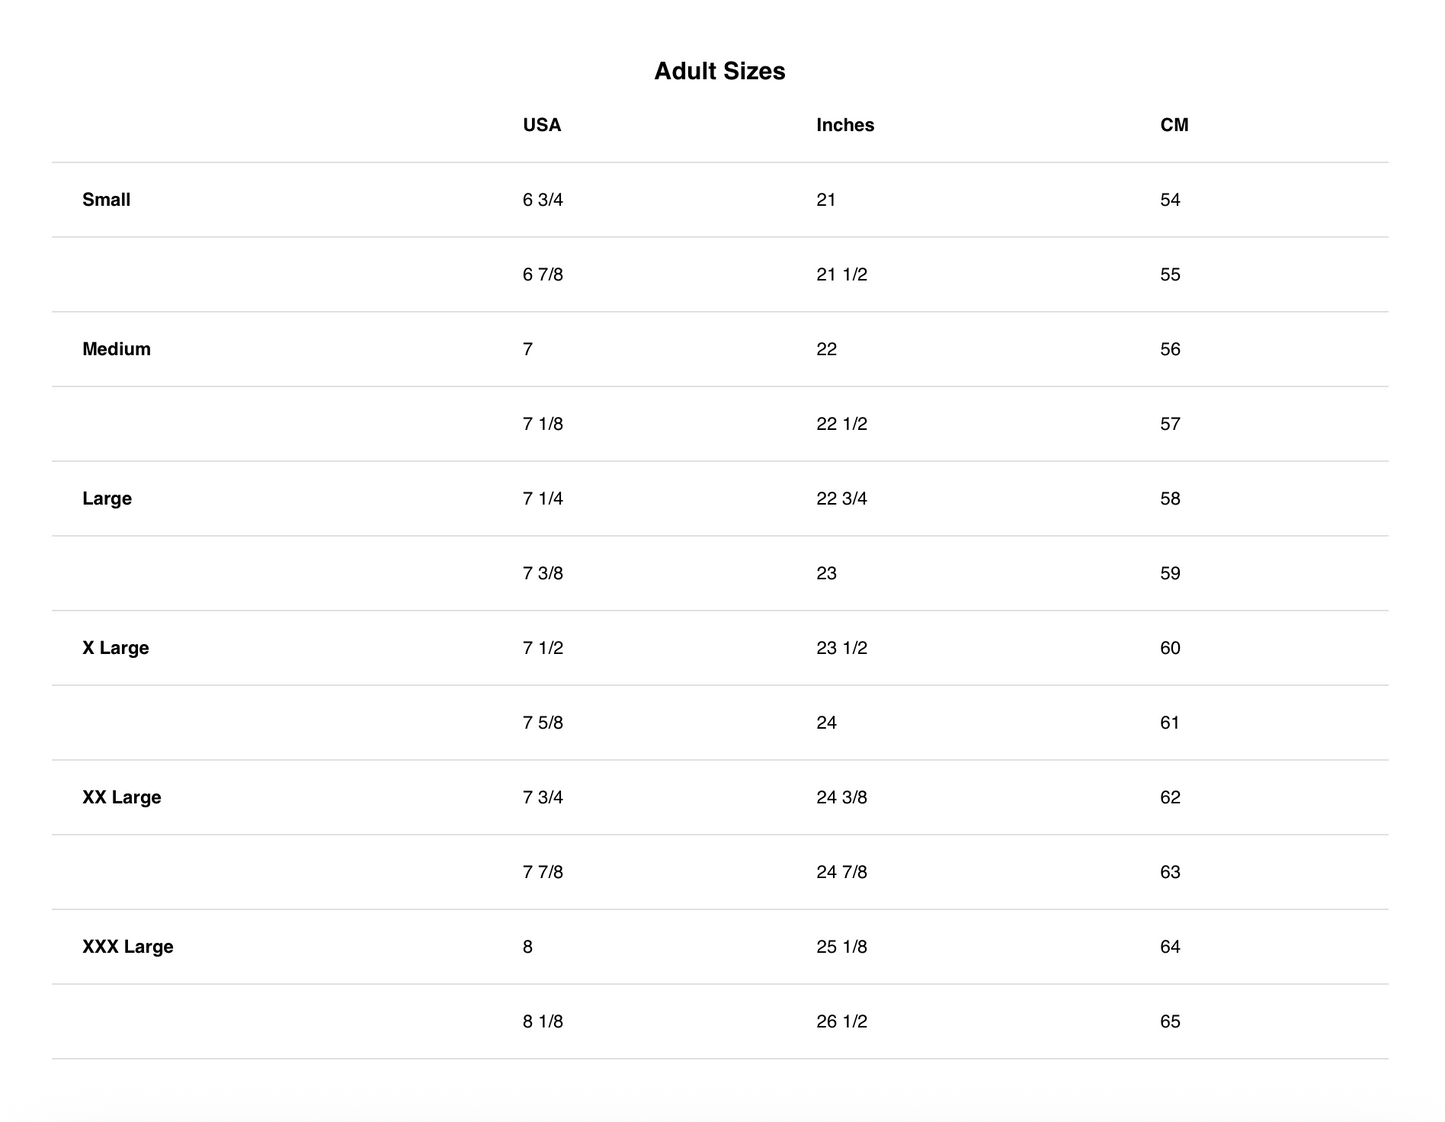Click the USA size 8 1/8 cell

click(542, 1022)
